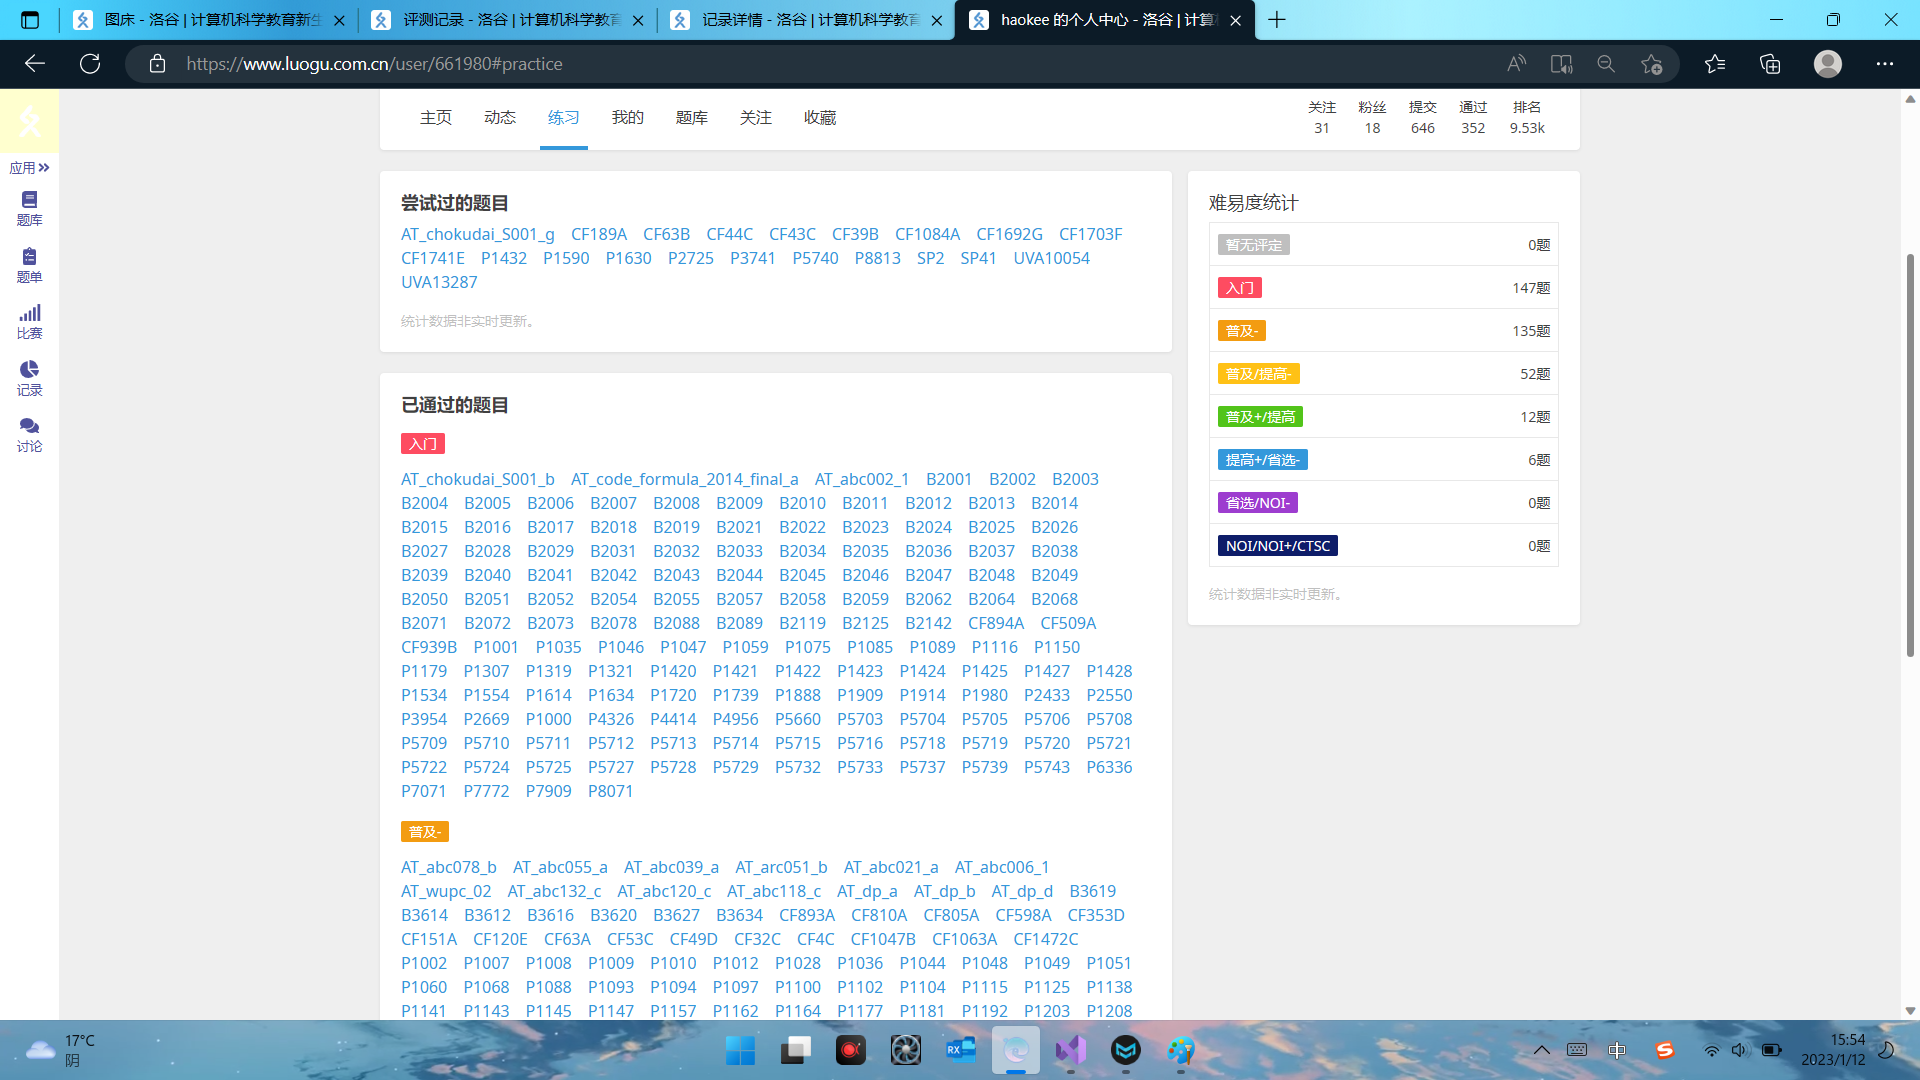
Task: Open problem link CF189A
Action: pyautogui.click(x=598, y=234)
